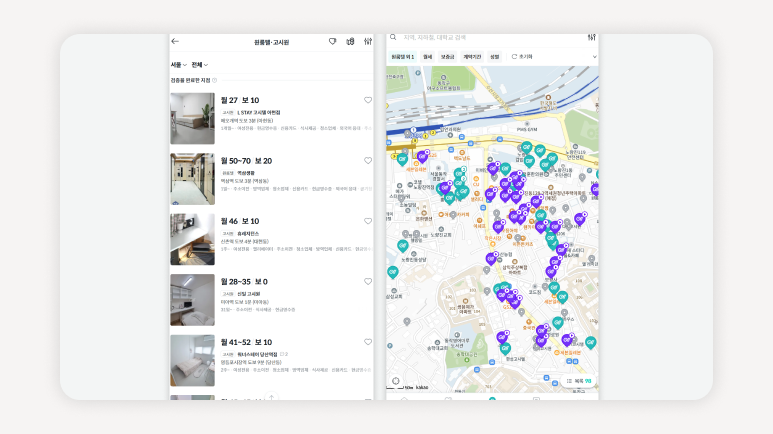Click the current location target icon on map

click(x=395, y=380)
